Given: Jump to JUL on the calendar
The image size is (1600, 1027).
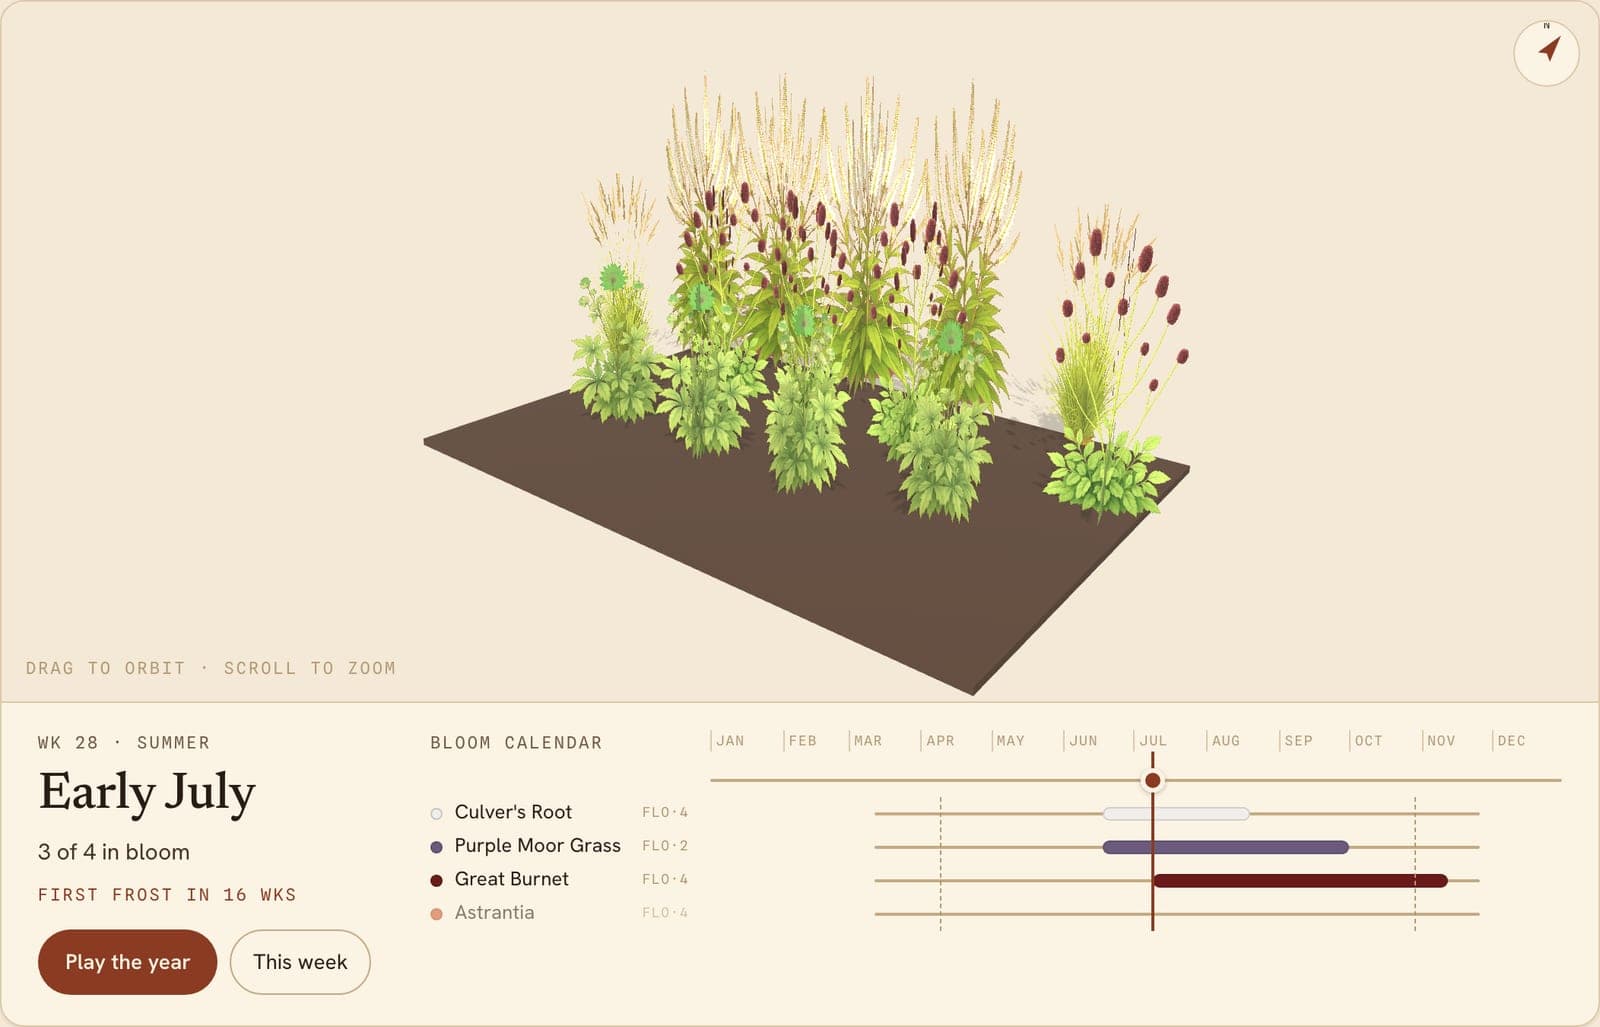Looking at the screenshot, I should click(1153, 741).
